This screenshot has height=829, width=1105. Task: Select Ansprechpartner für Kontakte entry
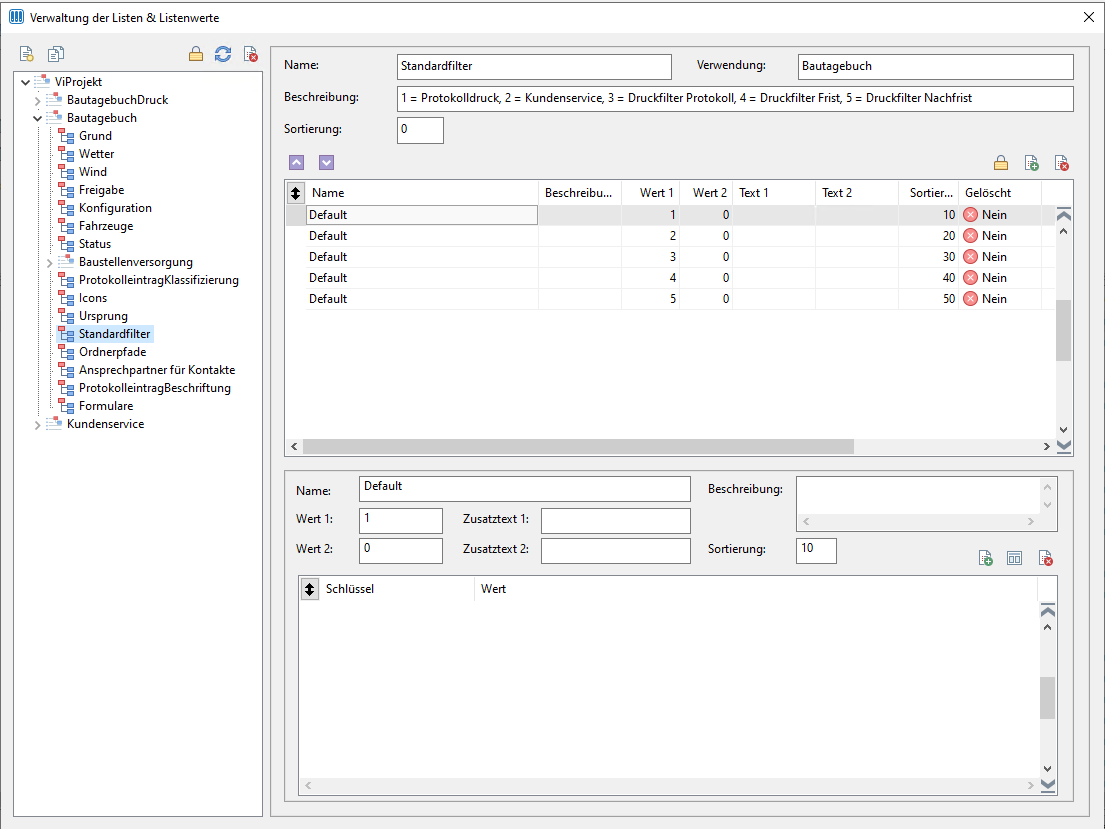point(157,370)
